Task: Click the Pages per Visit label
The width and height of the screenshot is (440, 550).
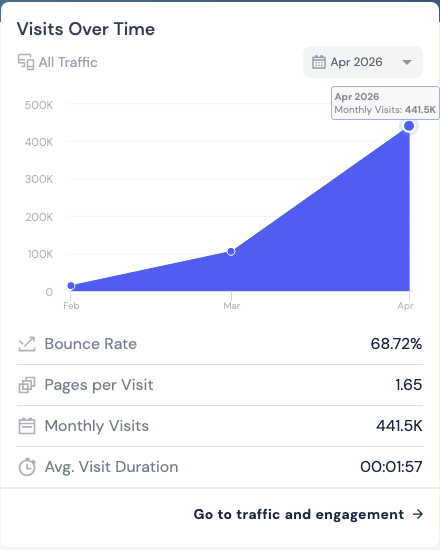Action: [99, 385]
